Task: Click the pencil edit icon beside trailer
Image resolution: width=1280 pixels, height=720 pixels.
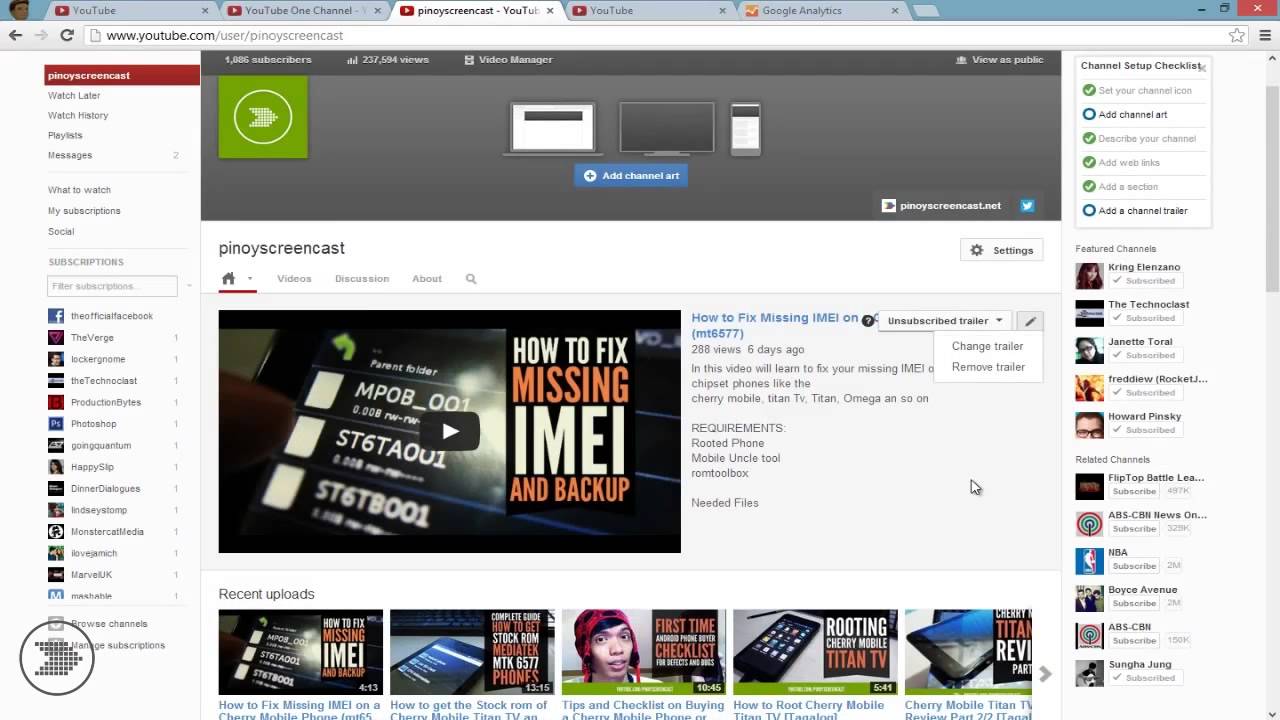Action: [1030, 321]
